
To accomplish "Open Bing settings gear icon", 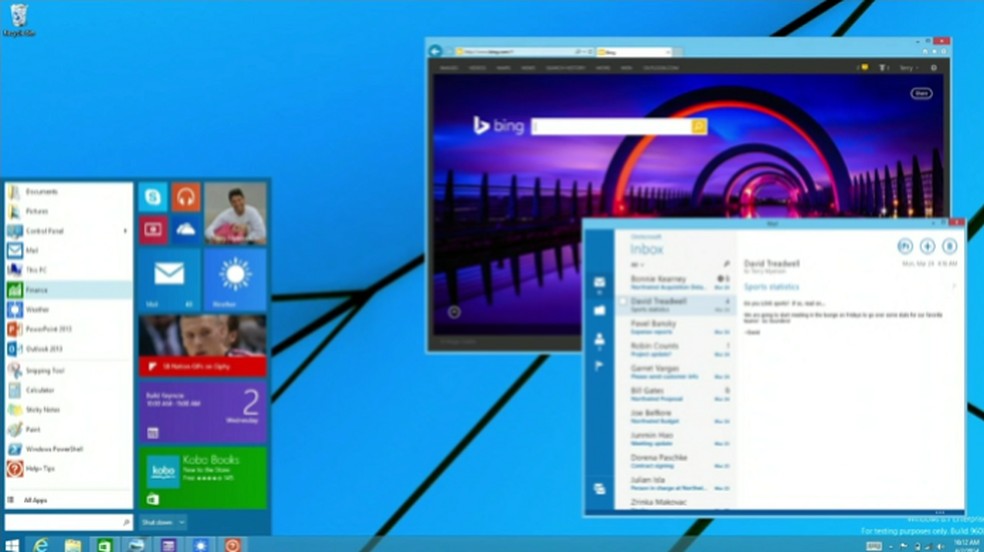I will (934, 68).
